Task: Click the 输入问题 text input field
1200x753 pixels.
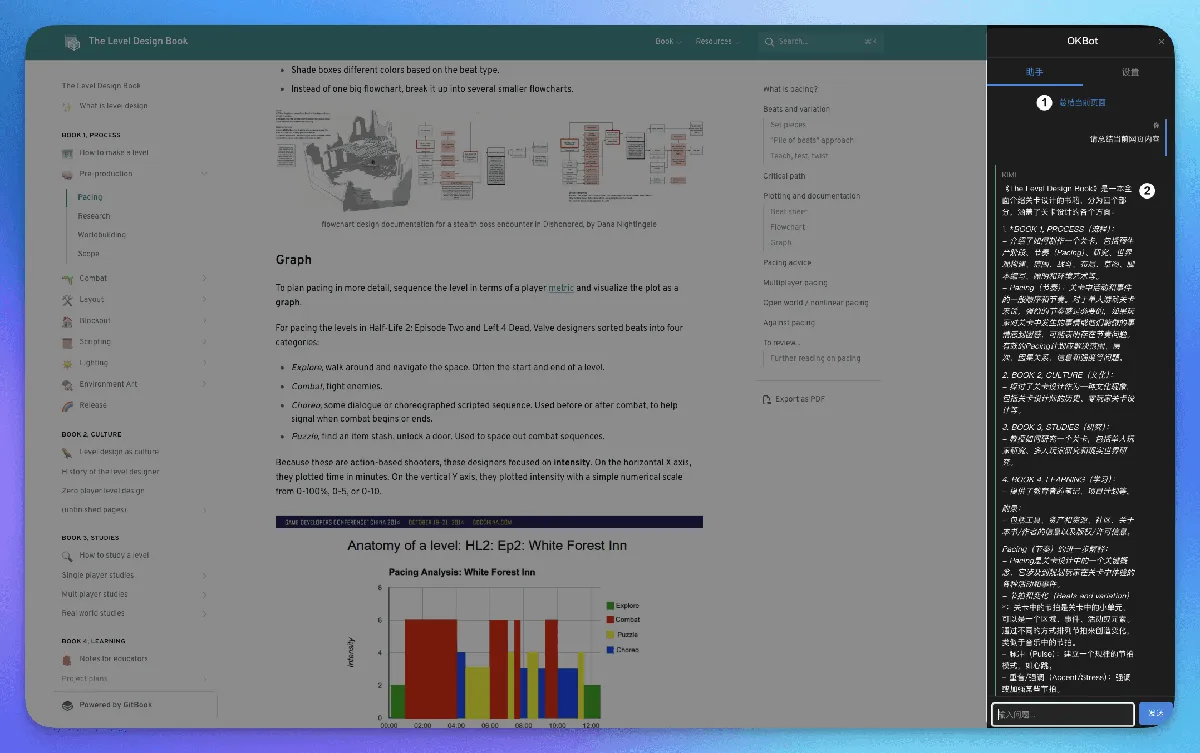Action: coord(1062,714)
